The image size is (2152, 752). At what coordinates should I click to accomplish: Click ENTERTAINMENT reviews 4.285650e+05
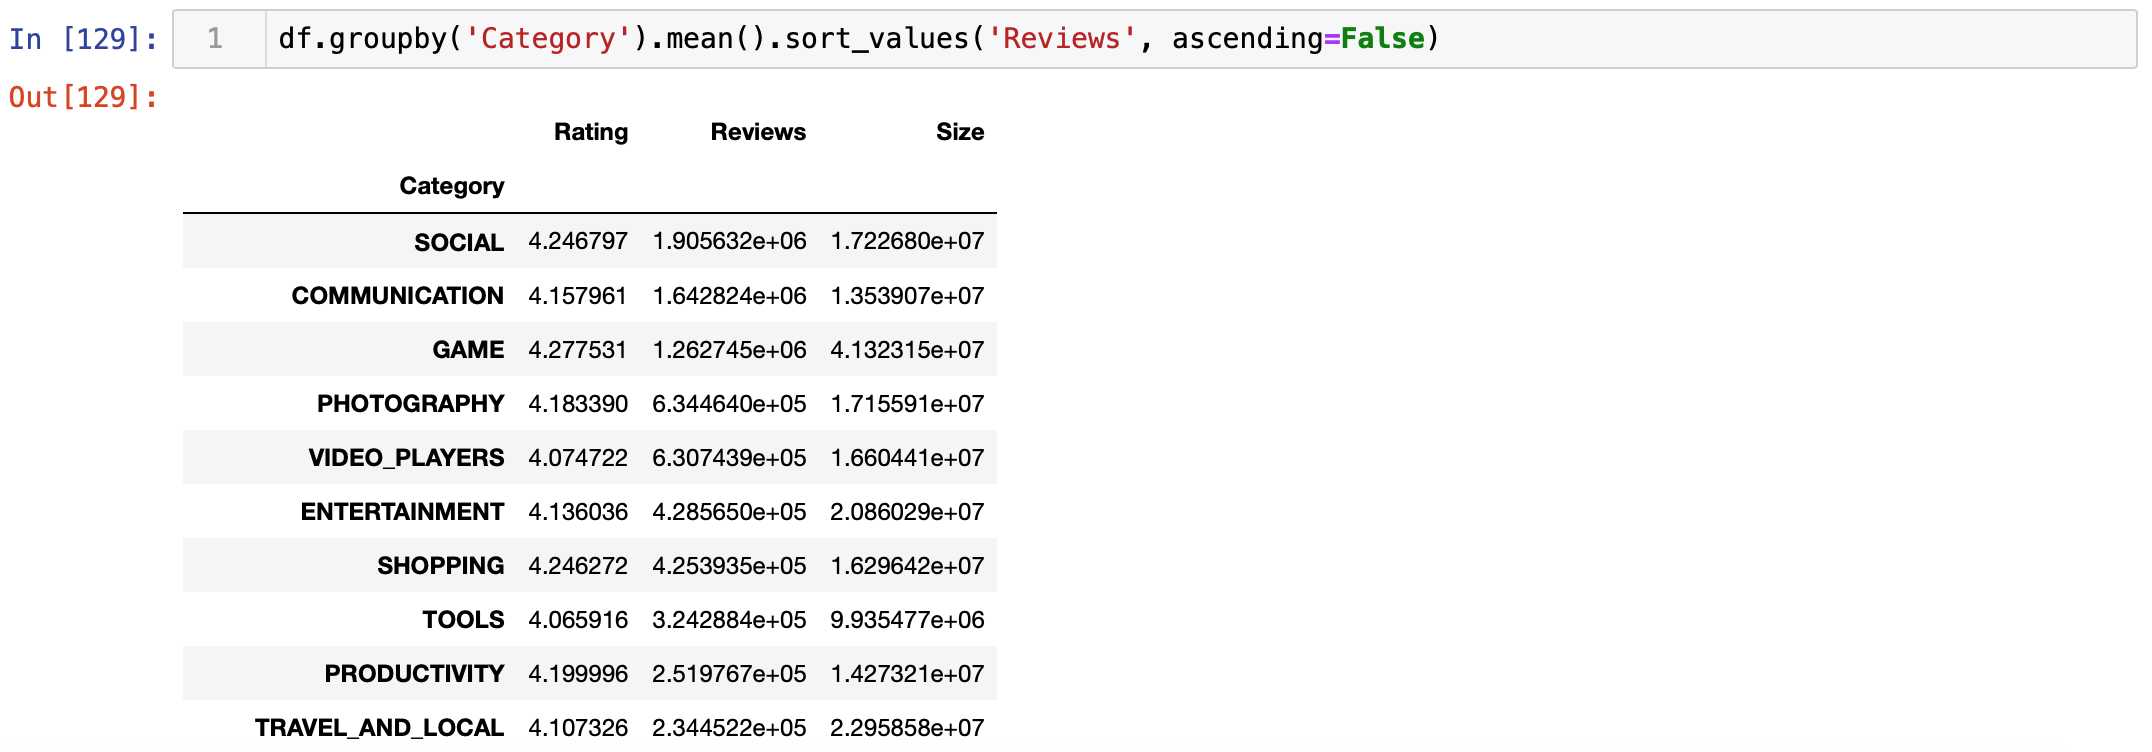729,512
